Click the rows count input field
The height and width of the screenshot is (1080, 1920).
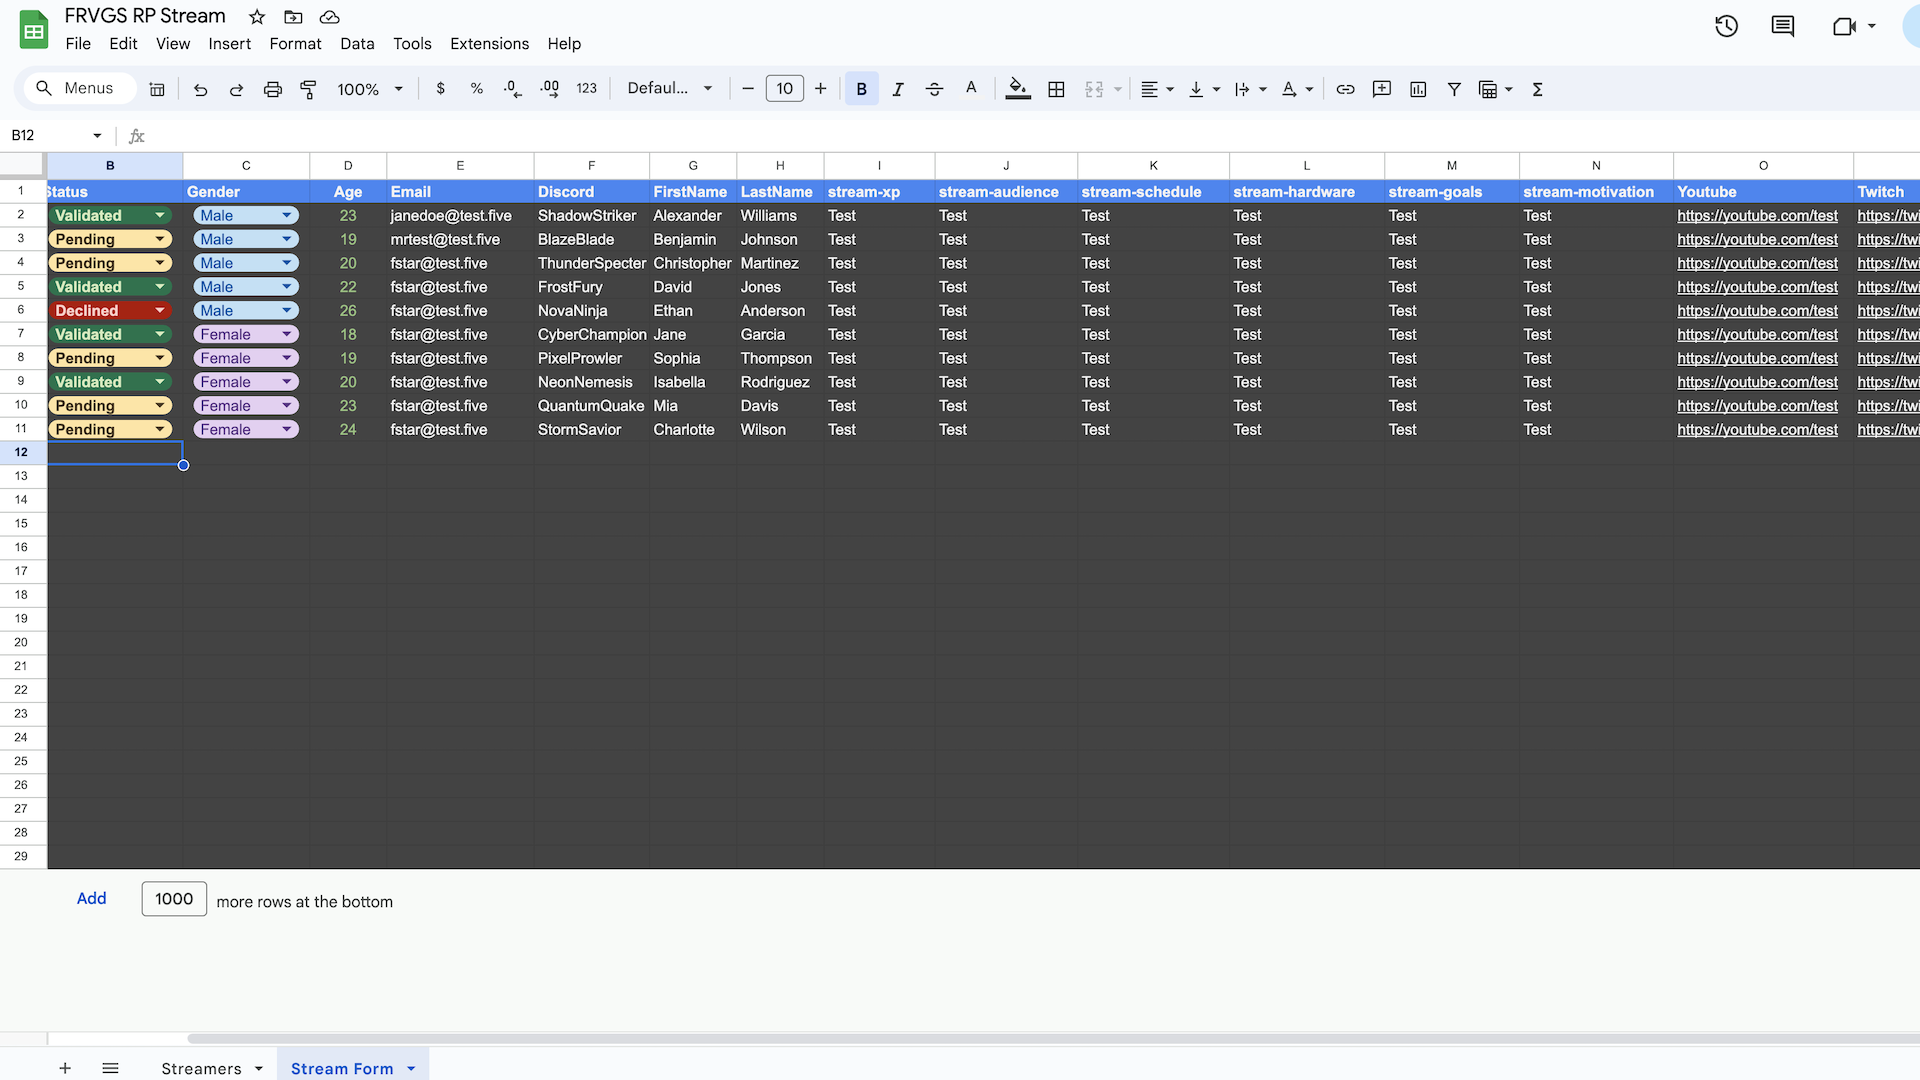[174, 899]
